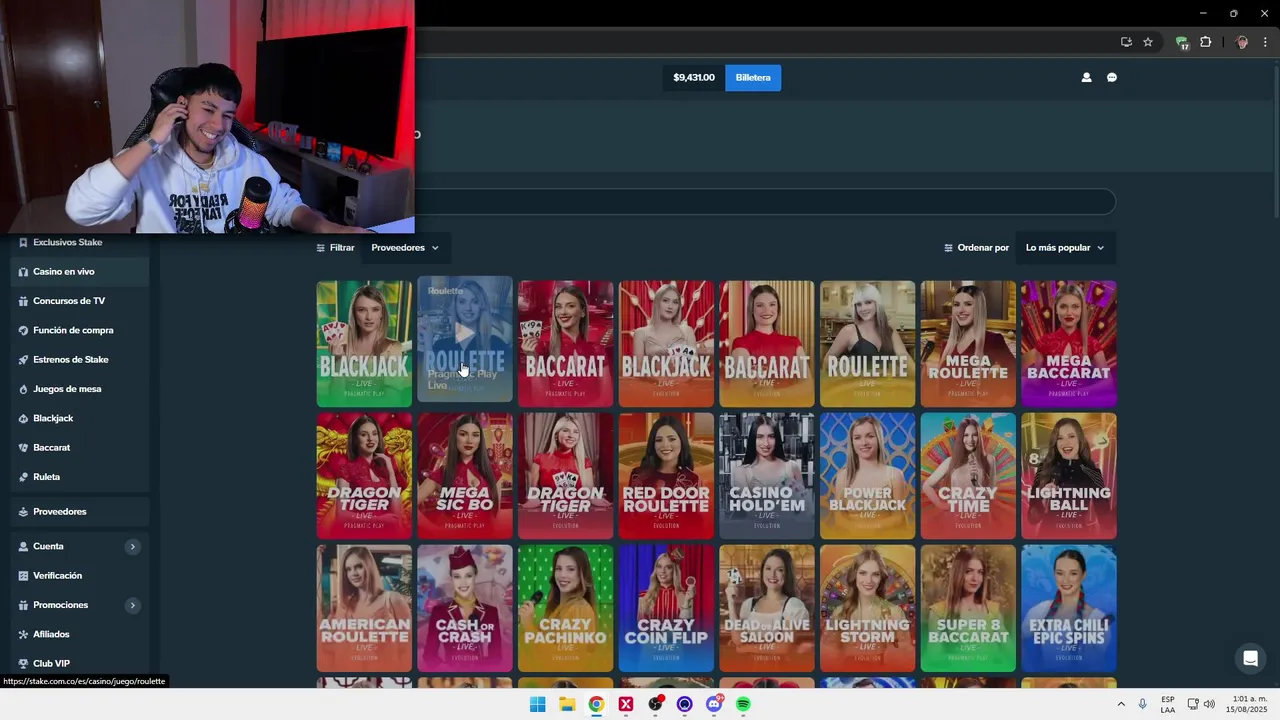Open Verificación in sidebar
Viewport: 1280px width, 720px height.
80,576
